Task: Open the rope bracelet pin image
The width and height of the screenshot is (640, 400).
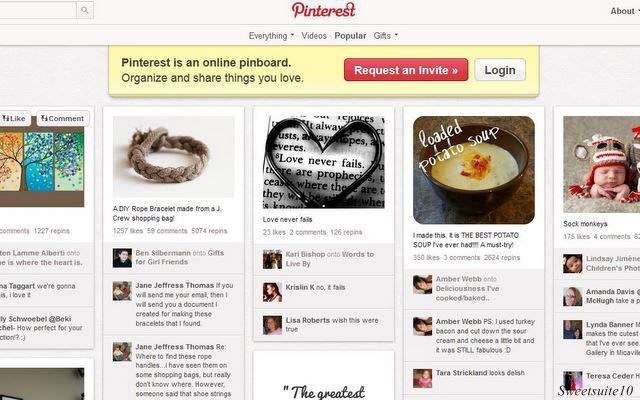Action: click(173, 157)
